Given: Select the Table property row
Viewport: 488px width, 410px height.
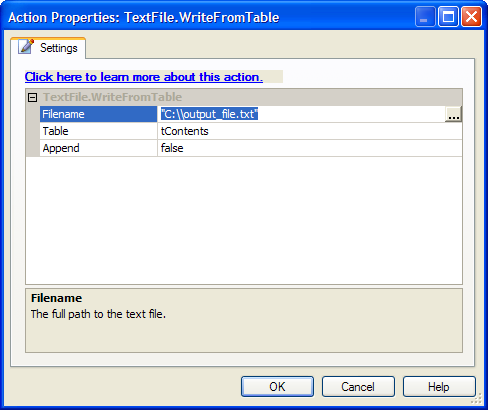Looking at the screenshot, I should (x=251, y=131).
